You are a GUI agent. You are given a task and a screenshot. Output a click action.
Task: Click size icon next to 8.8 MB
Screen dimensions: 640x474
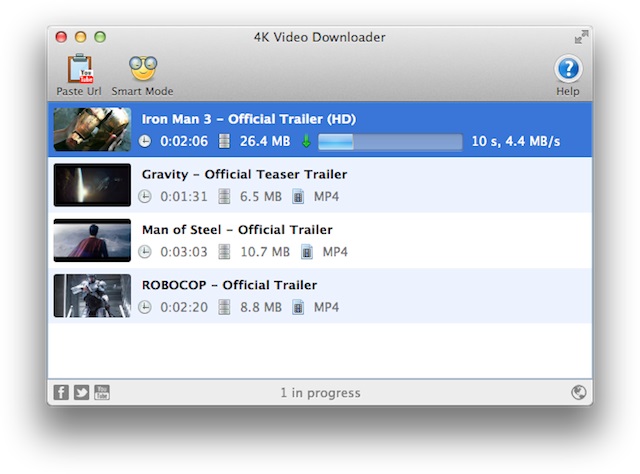coord(224,307)
